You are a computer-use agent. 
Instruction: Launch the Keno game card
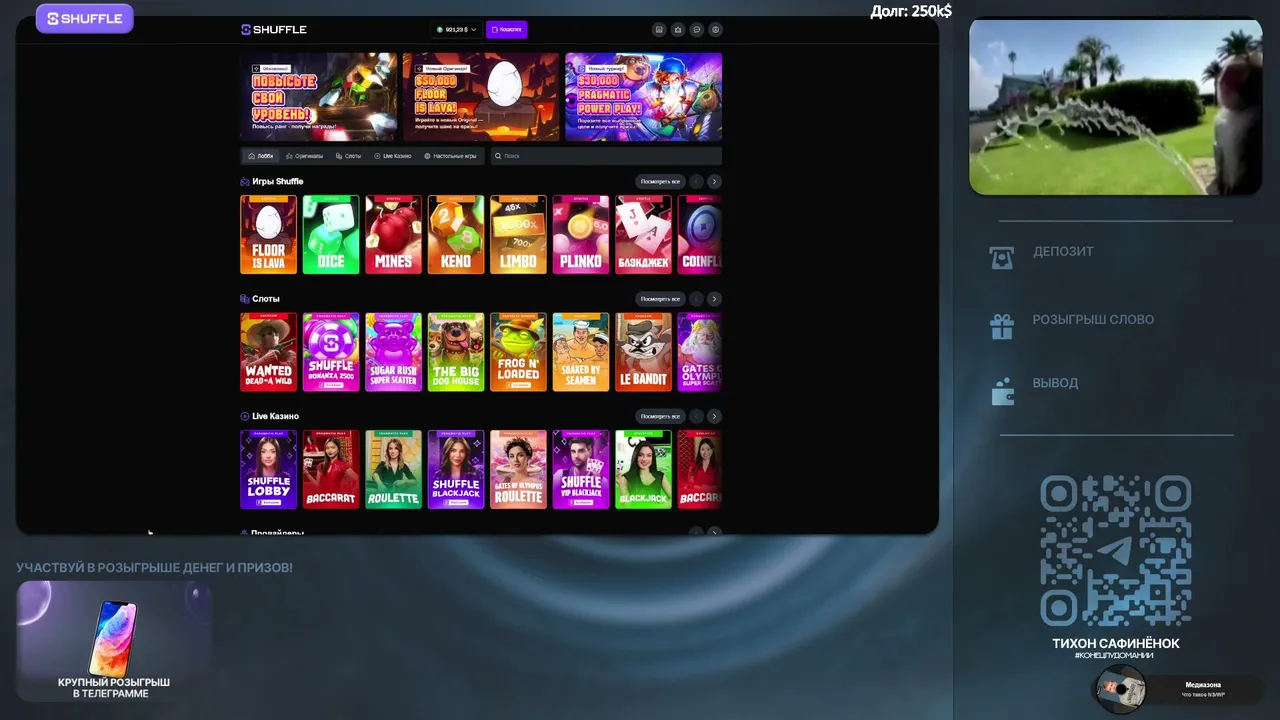coord(456,234)
